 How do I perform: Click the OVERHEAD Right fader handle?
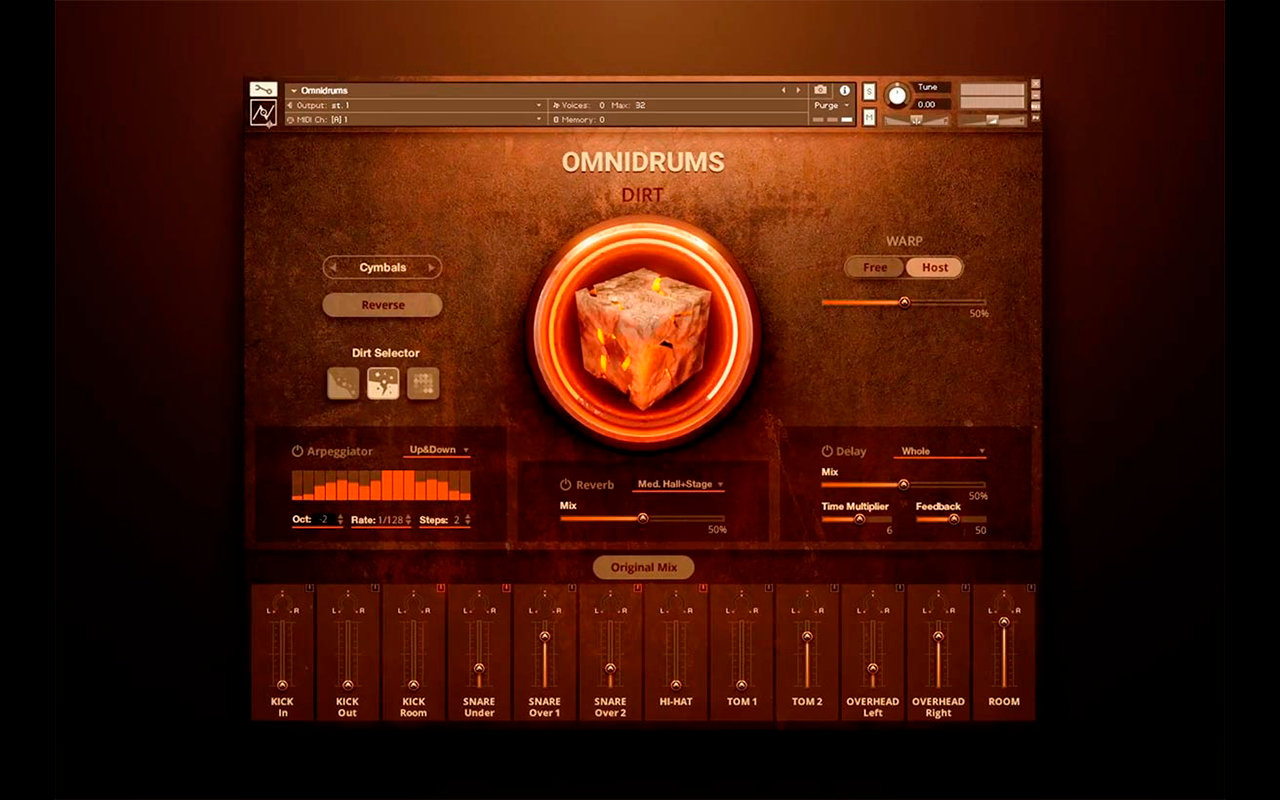(x=938, y=636)
